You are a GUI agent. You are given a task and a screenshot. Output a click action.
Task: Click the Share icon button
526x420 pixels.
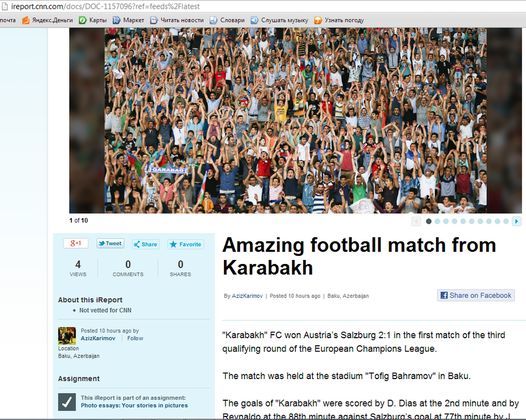(146, 244)
